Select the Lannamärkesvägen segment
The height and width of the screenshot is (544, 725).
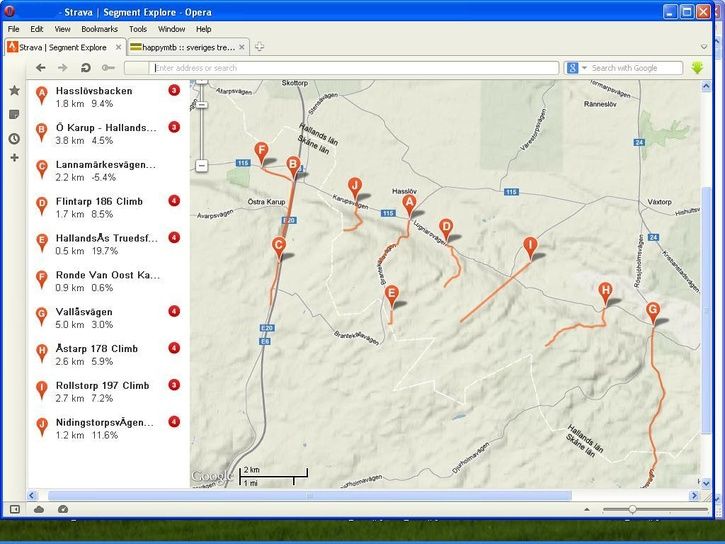(108, 171)
